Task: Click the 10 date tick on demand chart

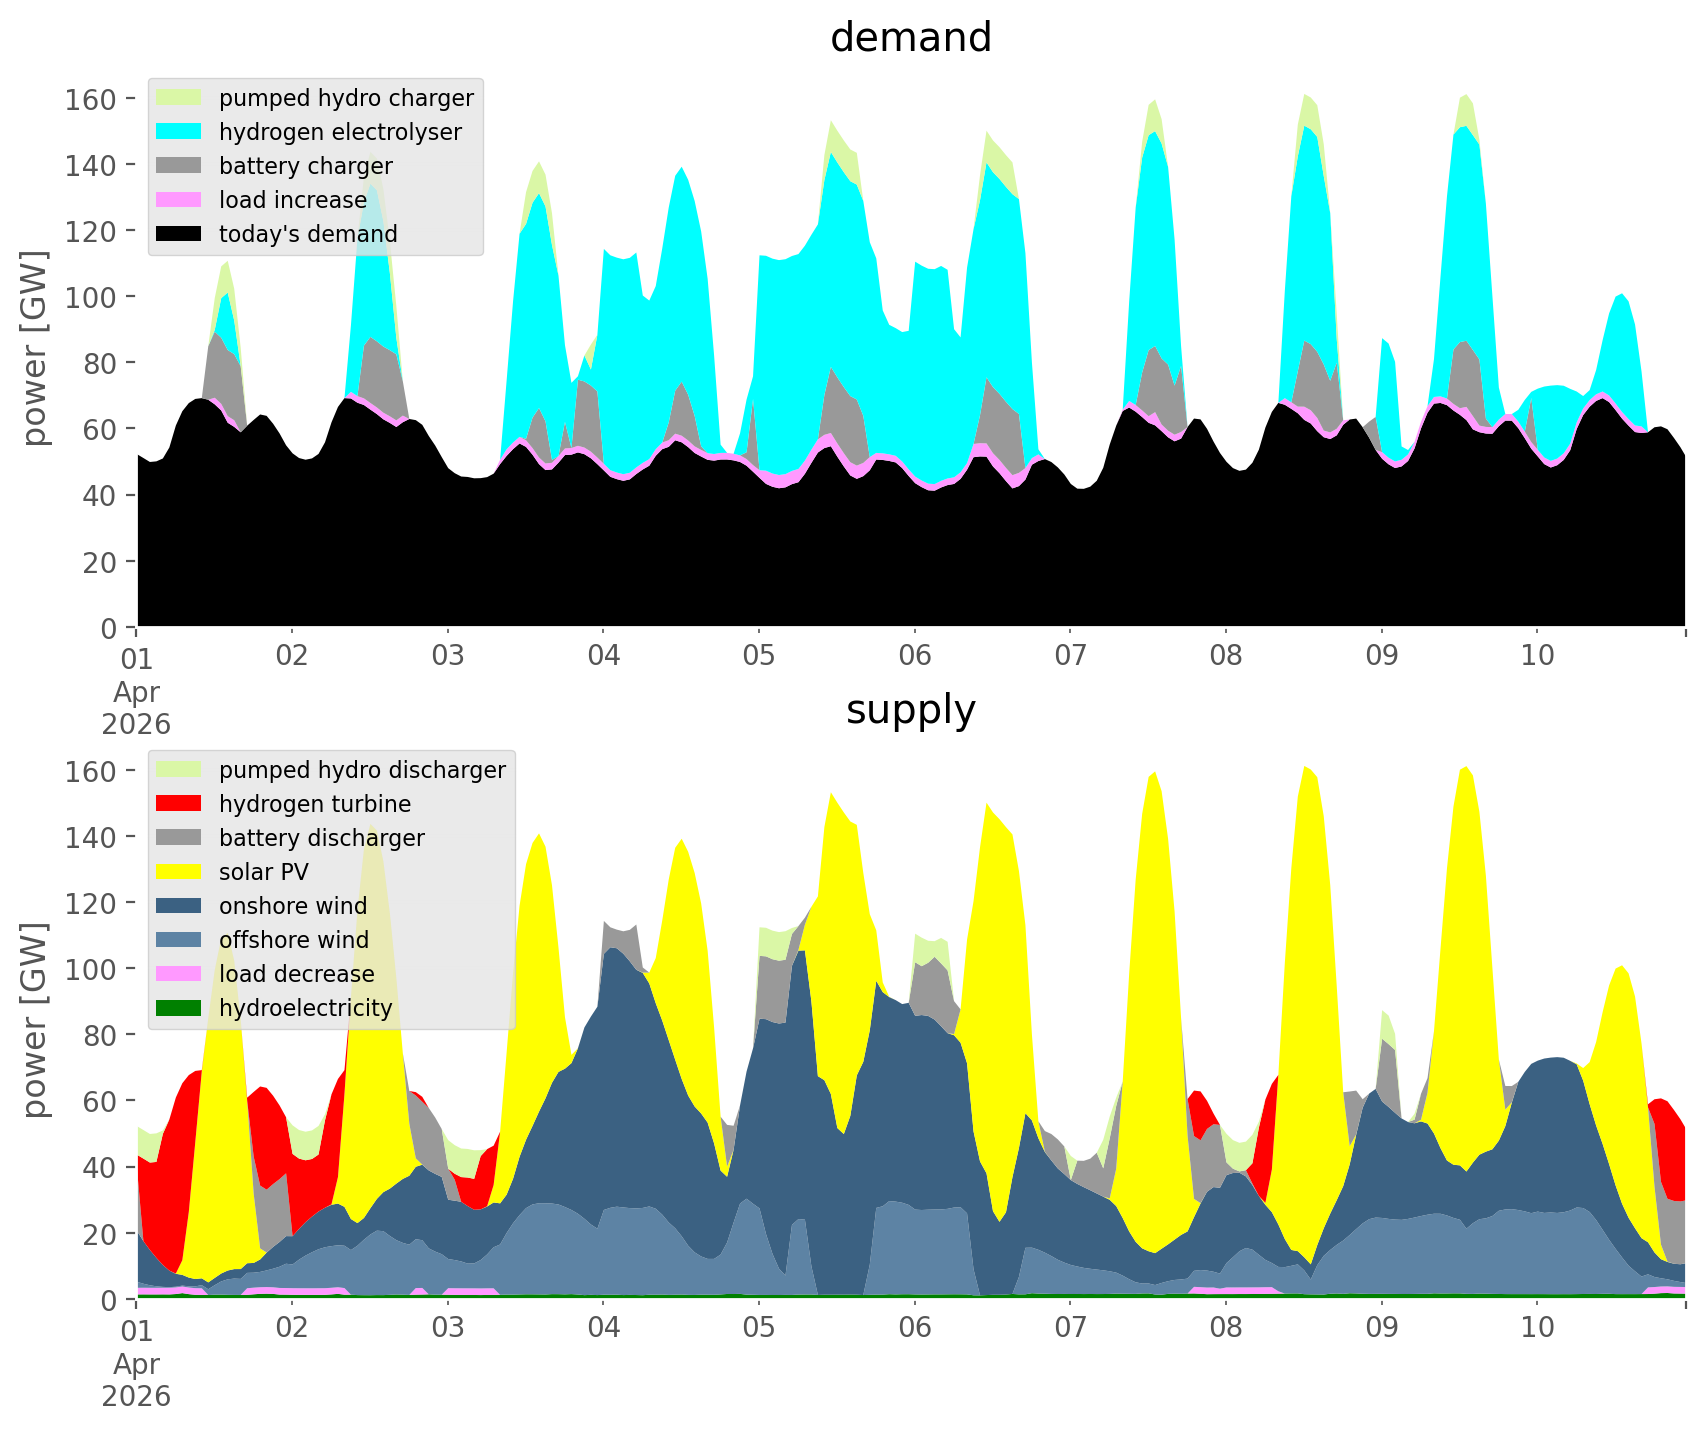Action: (1537, 657)
